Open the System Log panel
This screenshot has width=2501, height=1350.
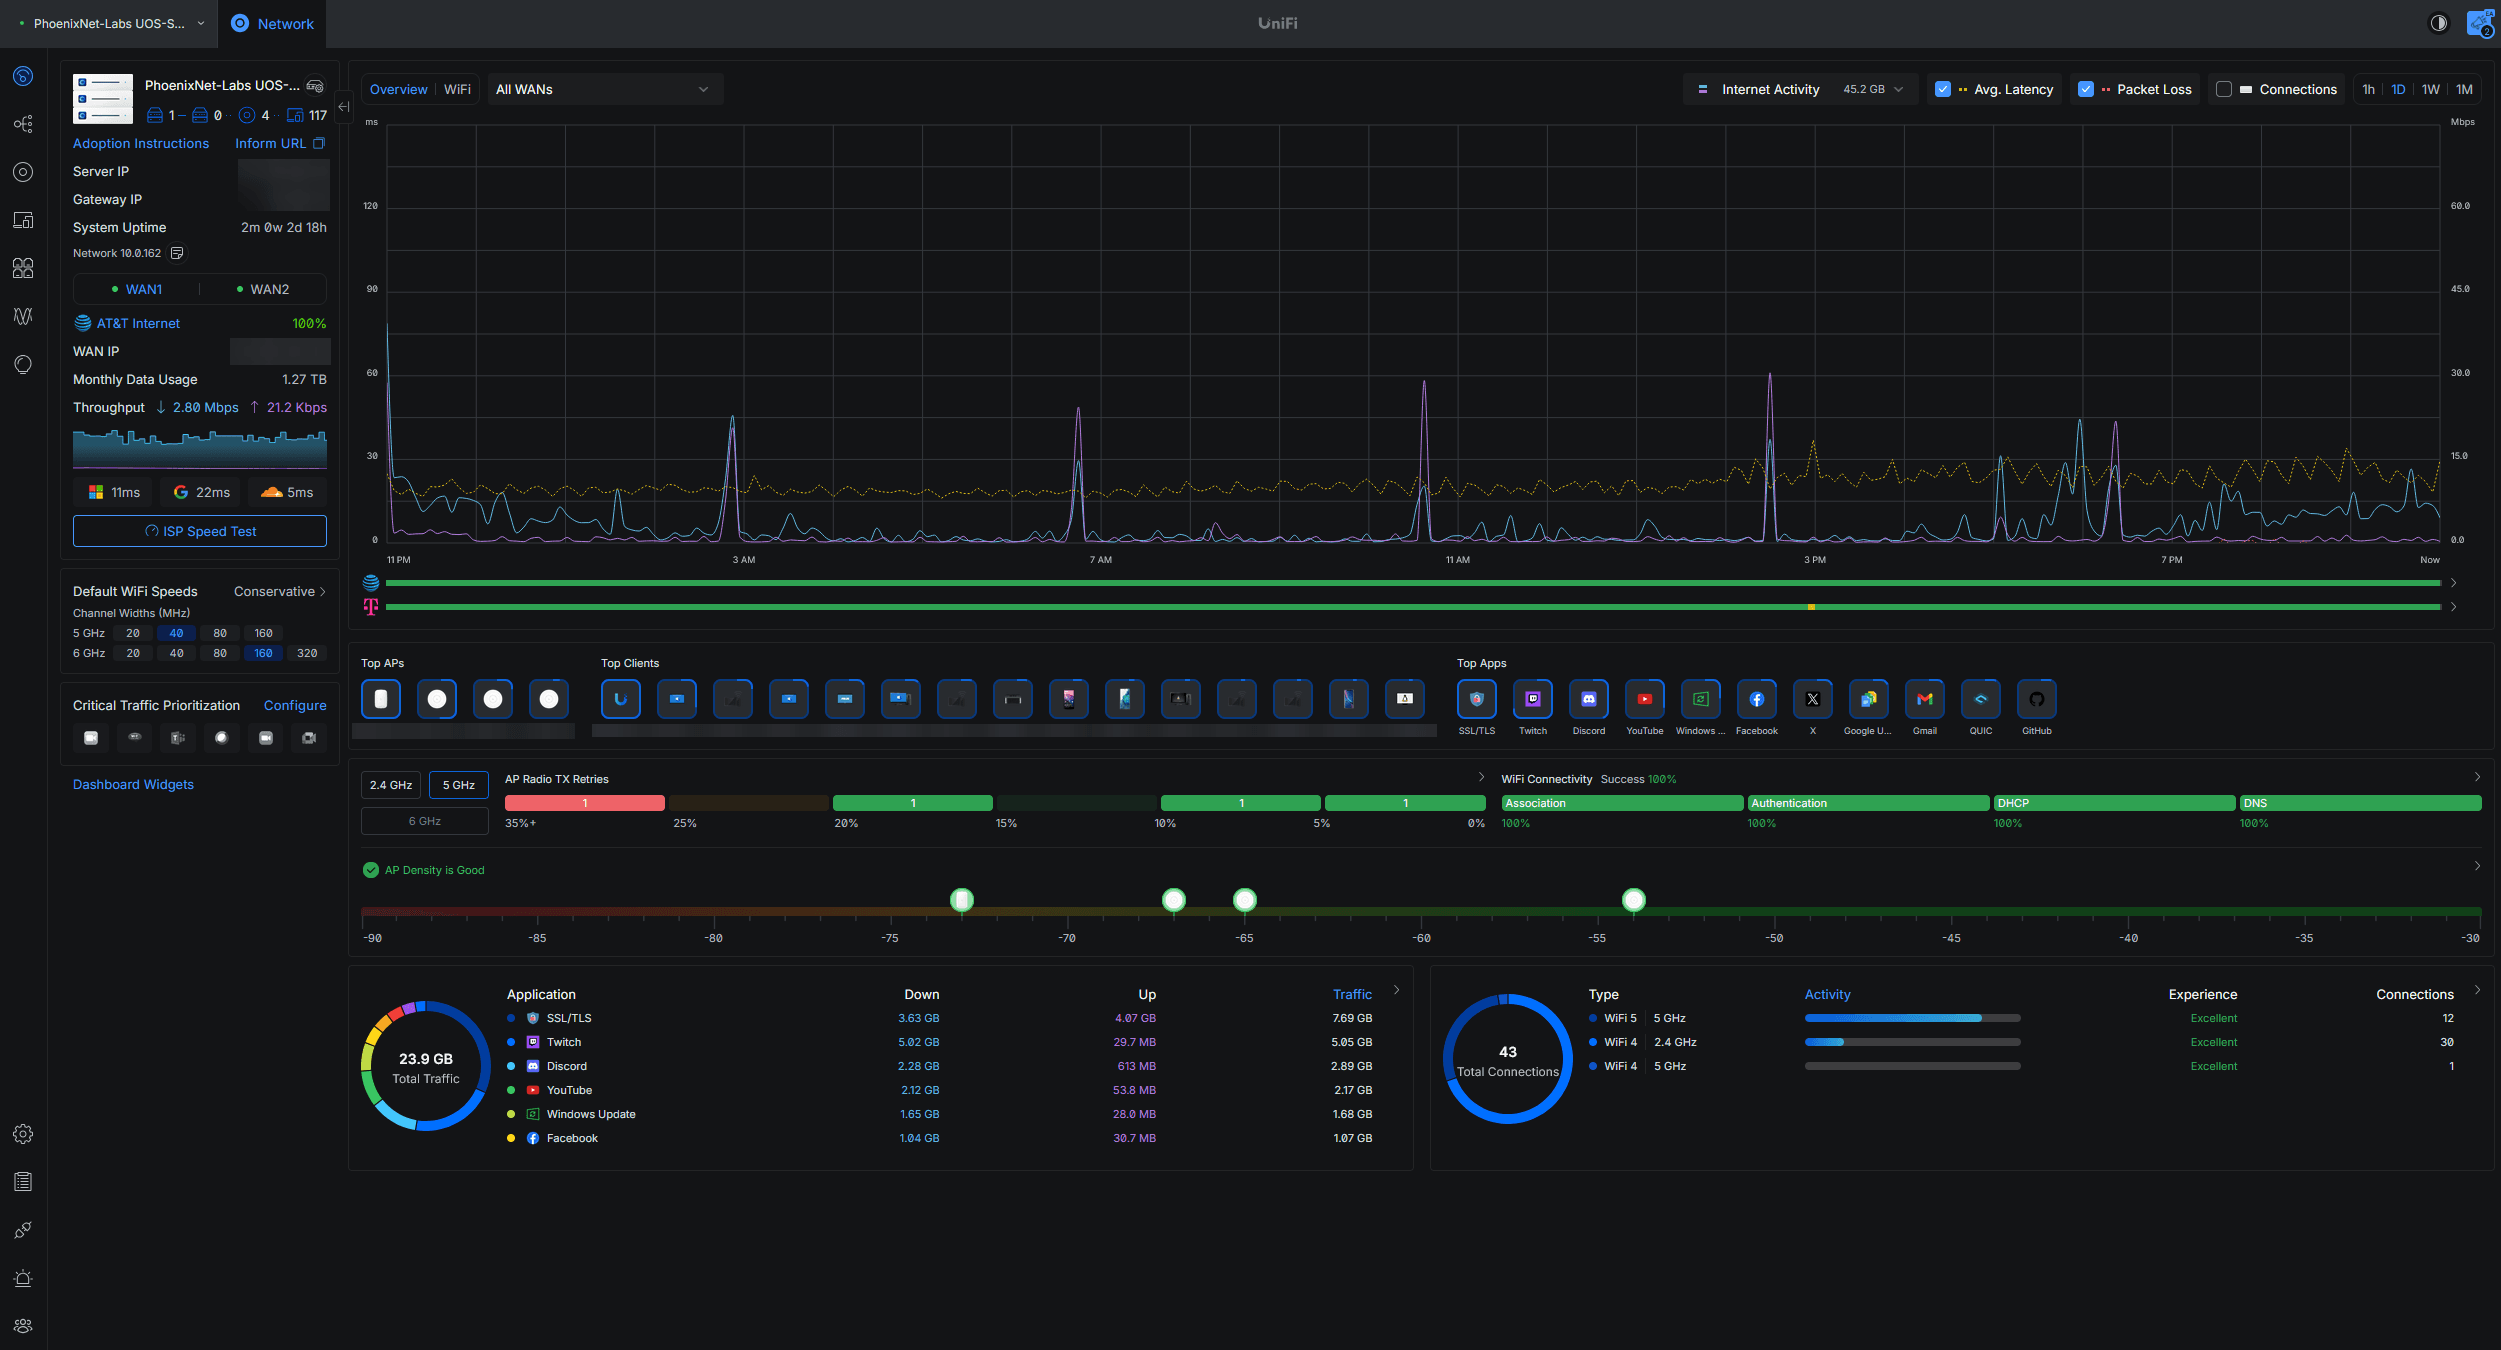(22, 1181)
